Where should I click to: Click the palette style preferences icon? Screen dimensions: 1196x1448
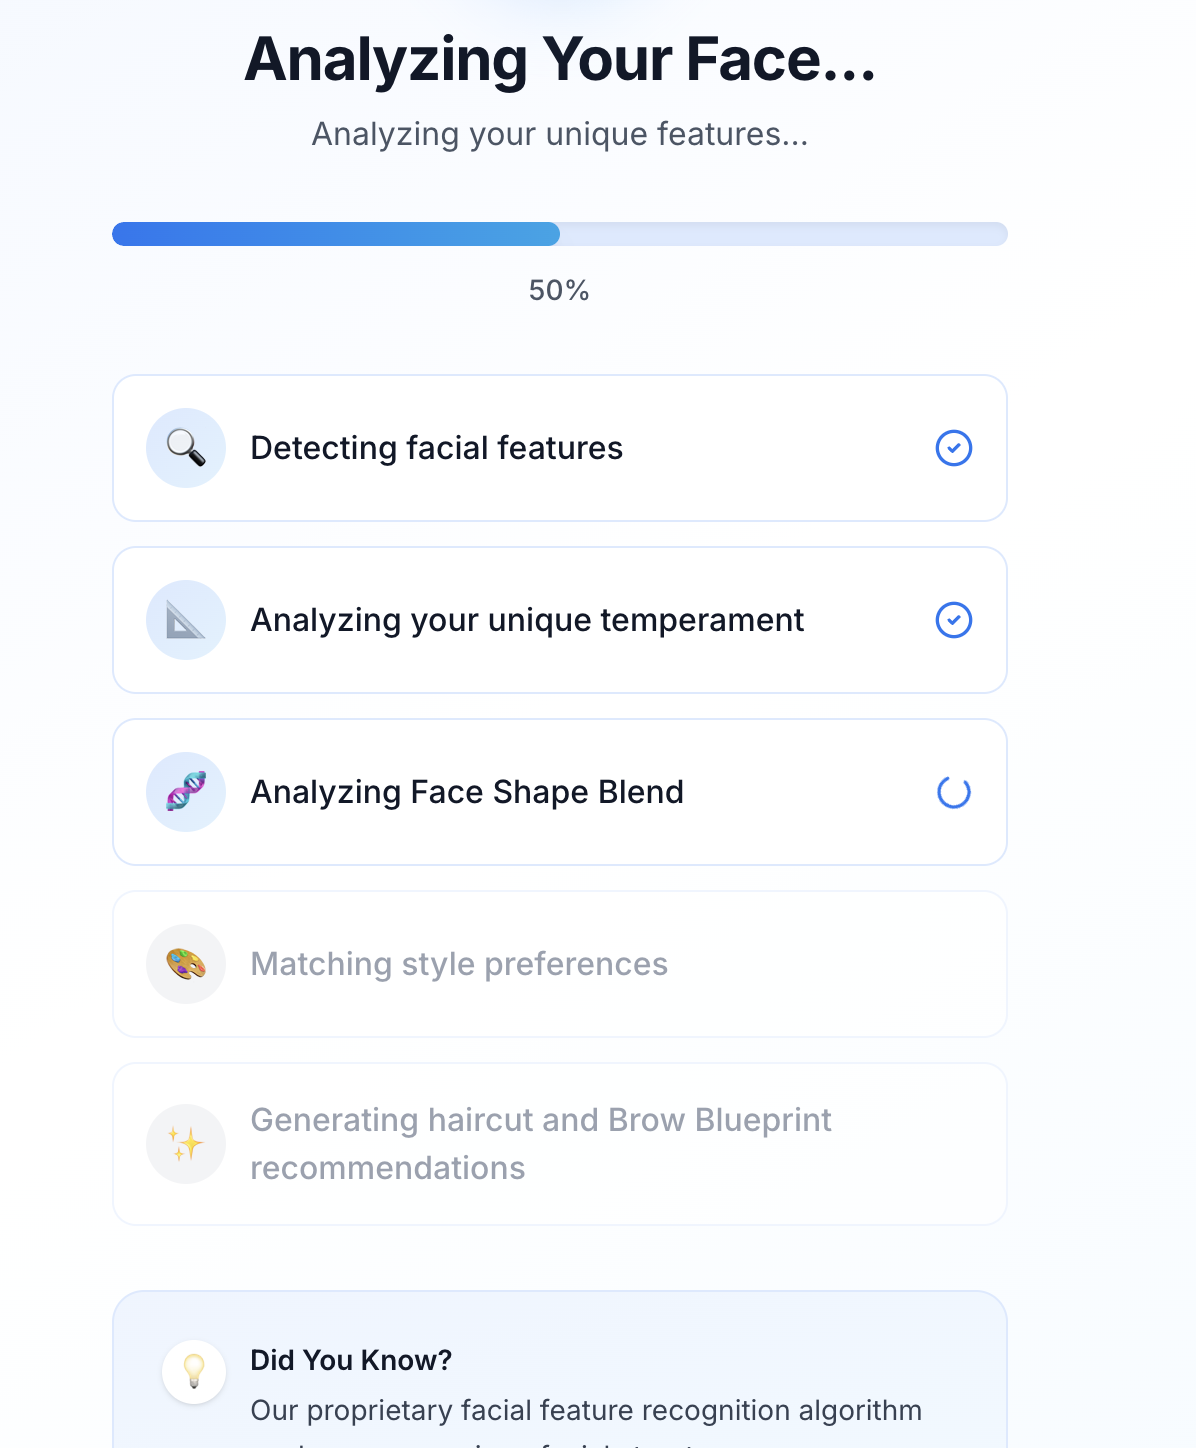(x=186, y=964)
